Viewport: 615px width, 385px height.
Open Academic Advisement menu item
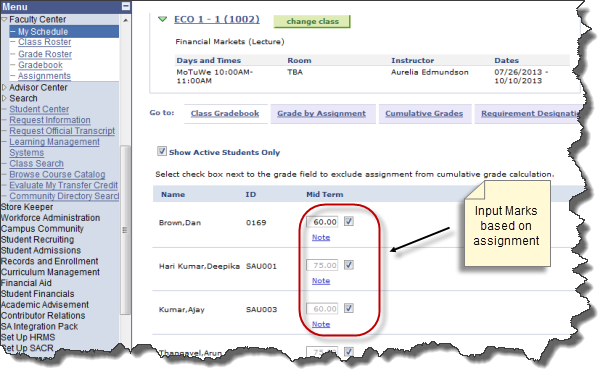tap(45, 305)
